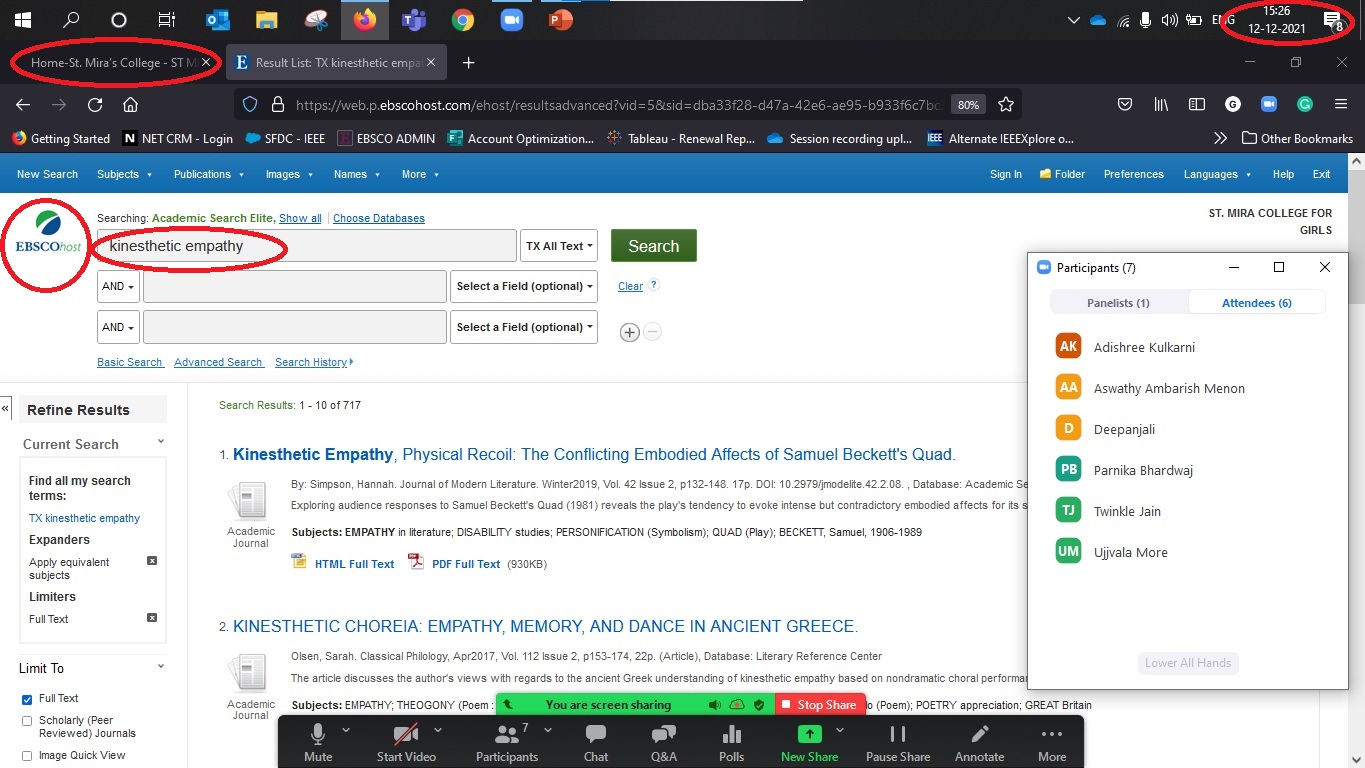1365x768 pixels.
Task: Click the PDF Full Text icon link
Action: [x=415, y=563]
